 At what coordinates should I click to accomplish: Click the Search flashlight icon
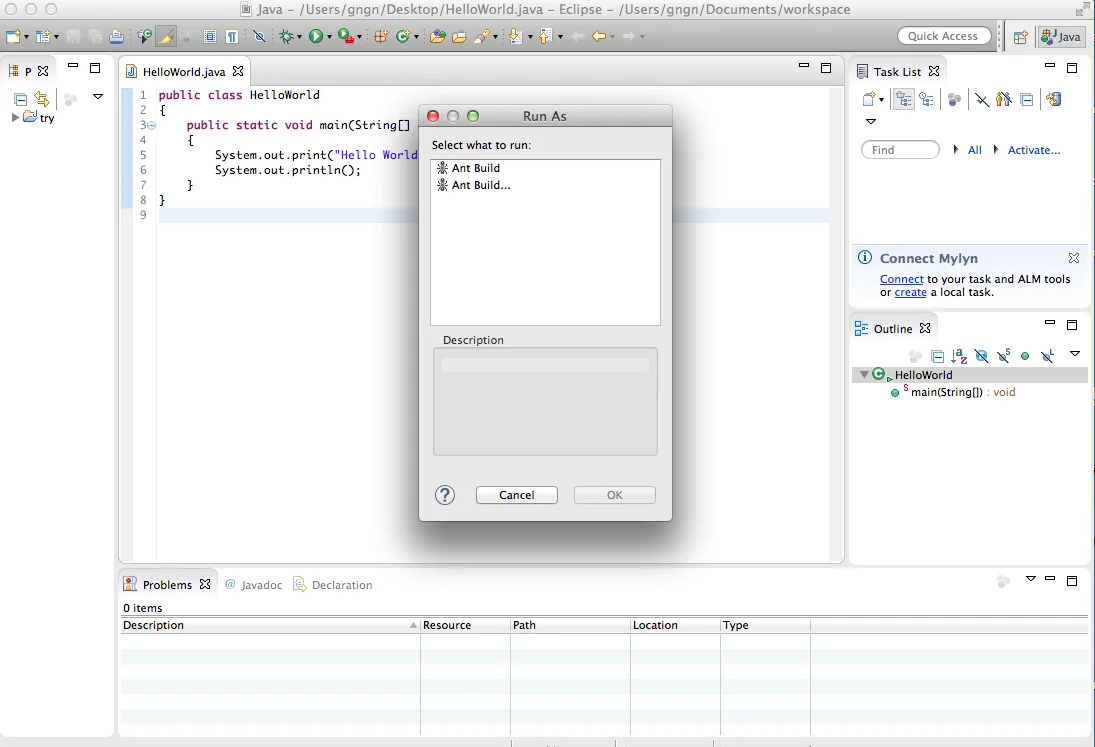click(x=481, y=36)
